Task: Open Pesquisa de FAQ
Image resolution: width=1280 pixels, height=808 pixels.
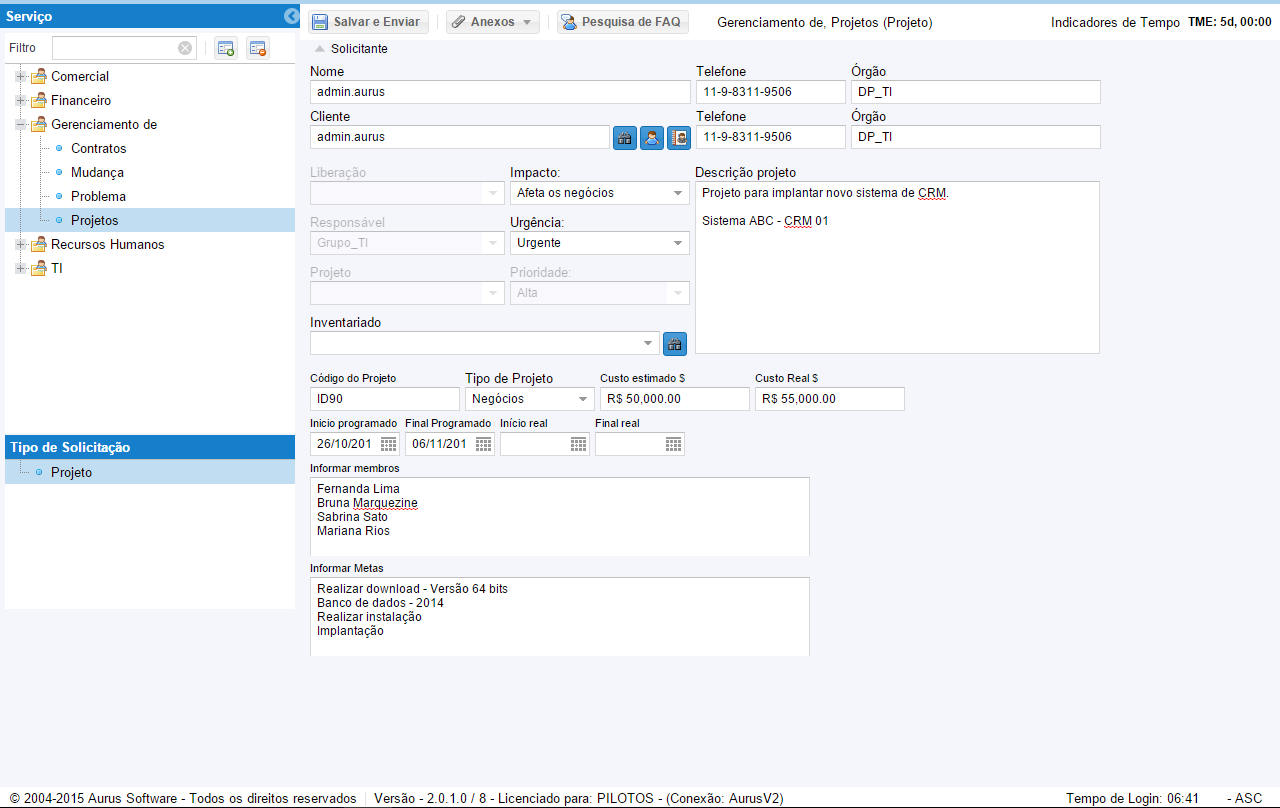Action: [x=623, y=22]
